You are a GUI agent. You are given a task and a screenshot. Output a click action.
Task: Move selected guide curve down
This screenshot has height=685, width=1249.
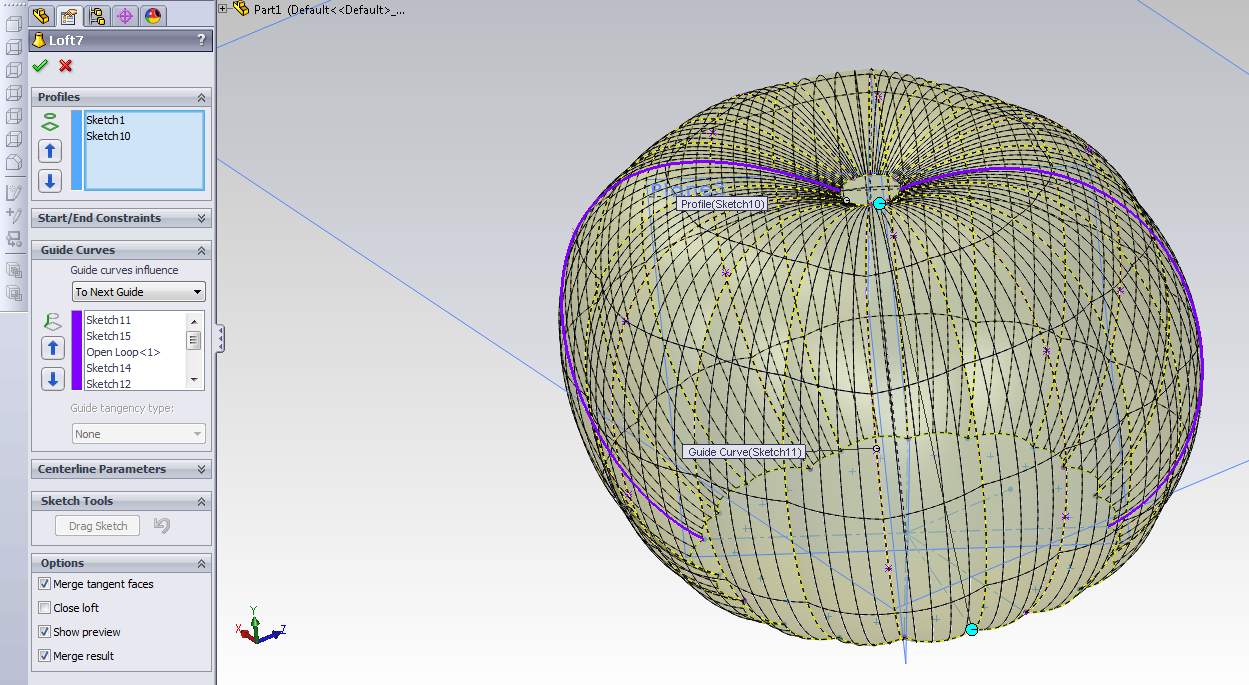53,379
